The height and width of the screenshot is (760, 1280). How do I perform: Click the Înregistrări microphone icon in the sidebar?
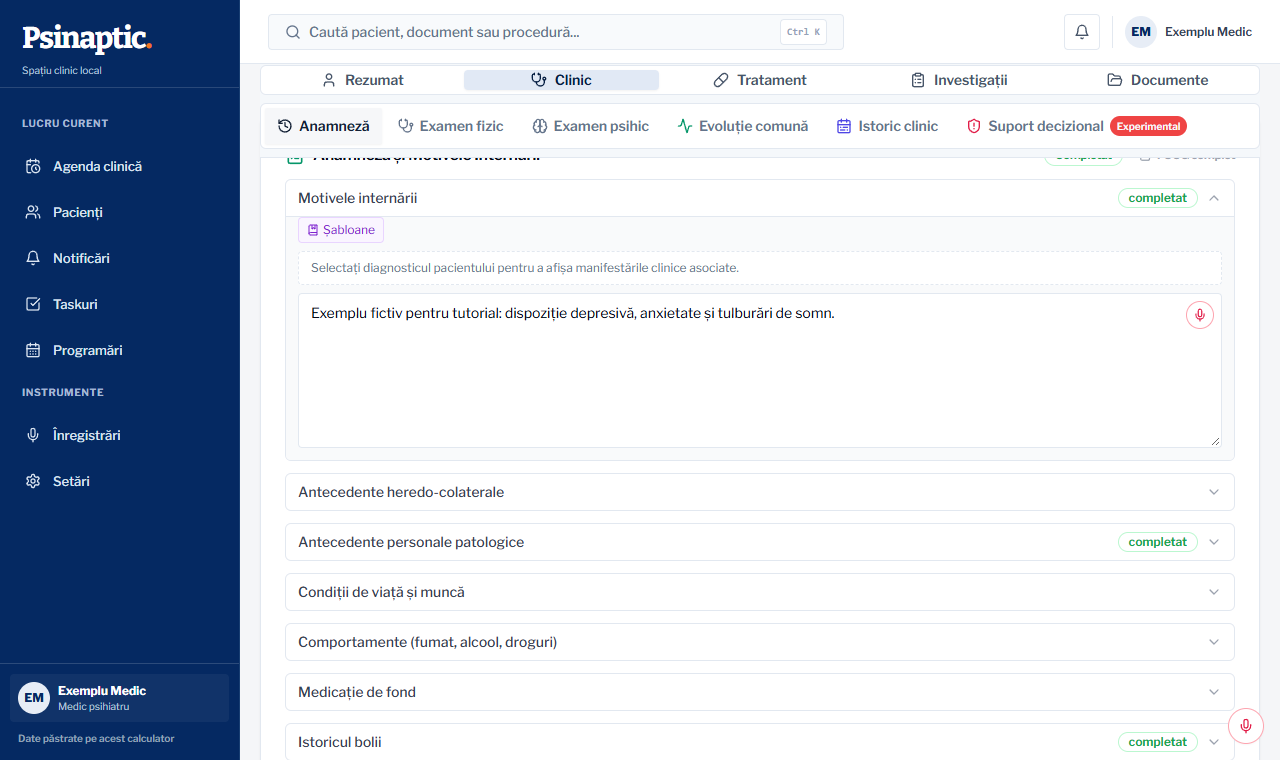click(x=33, y=435)
